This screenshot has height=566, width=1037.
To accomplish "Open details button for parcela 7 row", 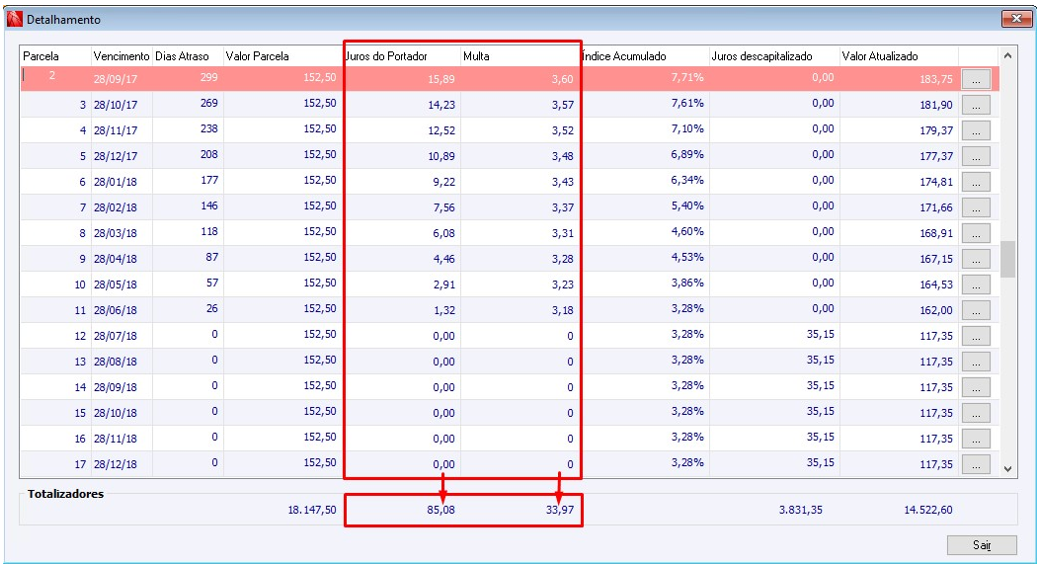I will coord(976,208).
